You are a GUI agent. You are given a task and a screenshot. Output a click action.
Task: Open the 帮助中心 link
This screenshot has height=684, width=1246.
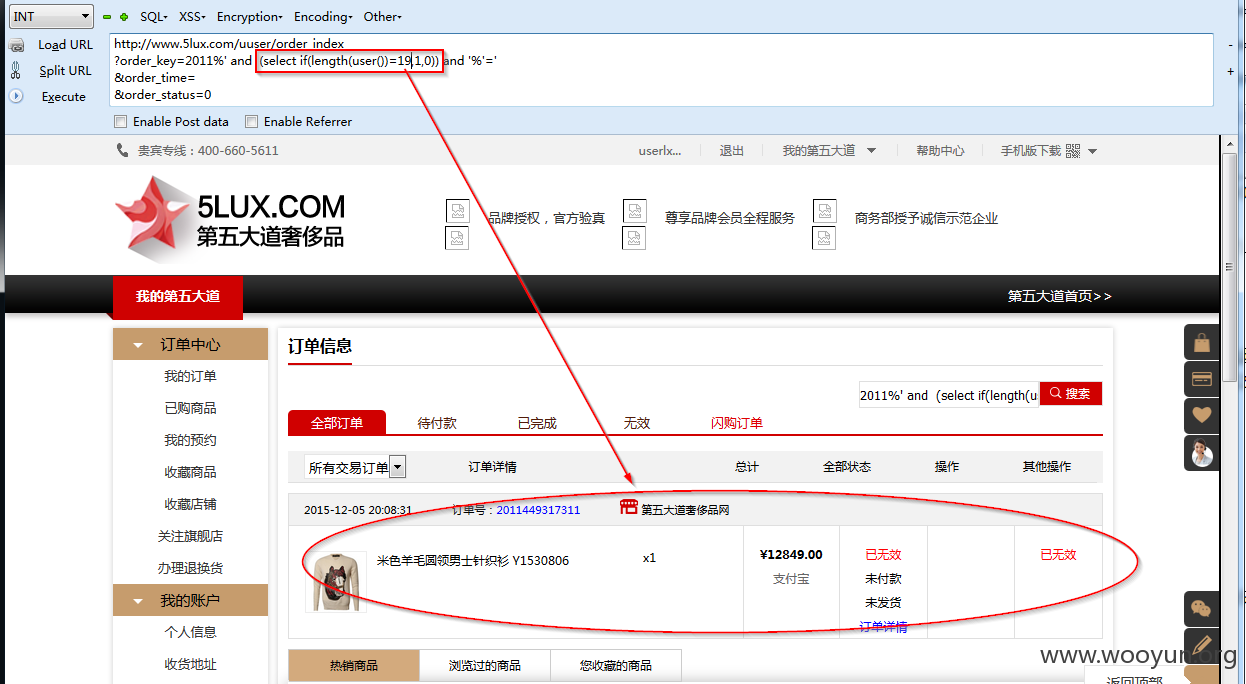940,151
